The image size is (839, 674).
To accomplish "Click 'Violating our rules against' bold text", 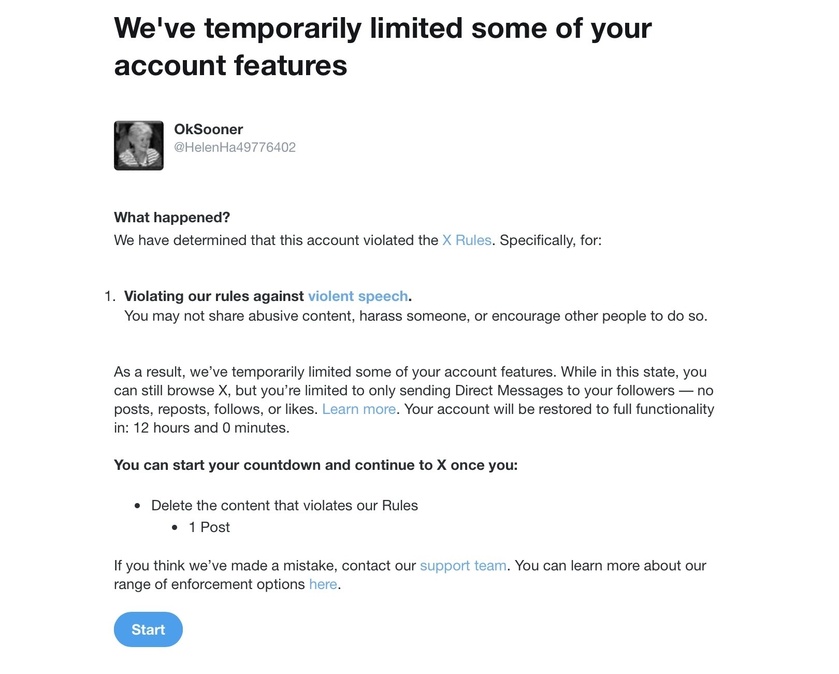I will click(x=214, y=296).
